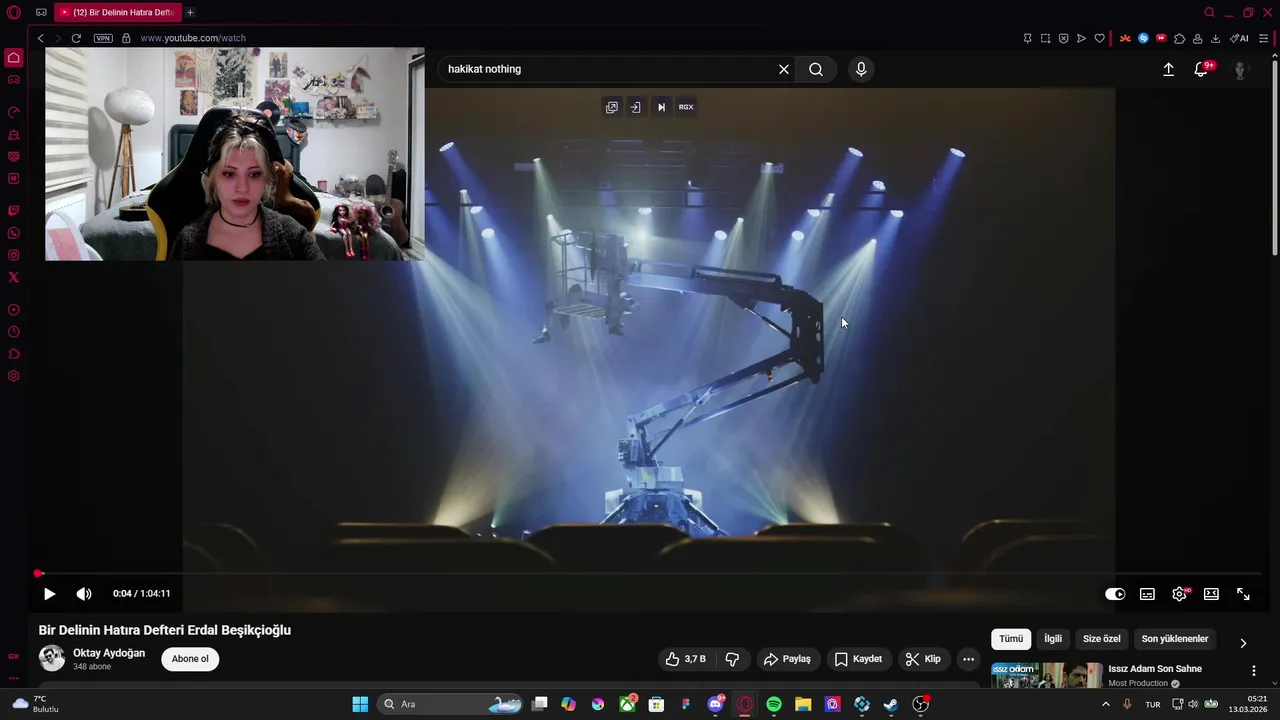
Task: Start voice search with microphone
Action: (x=861, y=69)
